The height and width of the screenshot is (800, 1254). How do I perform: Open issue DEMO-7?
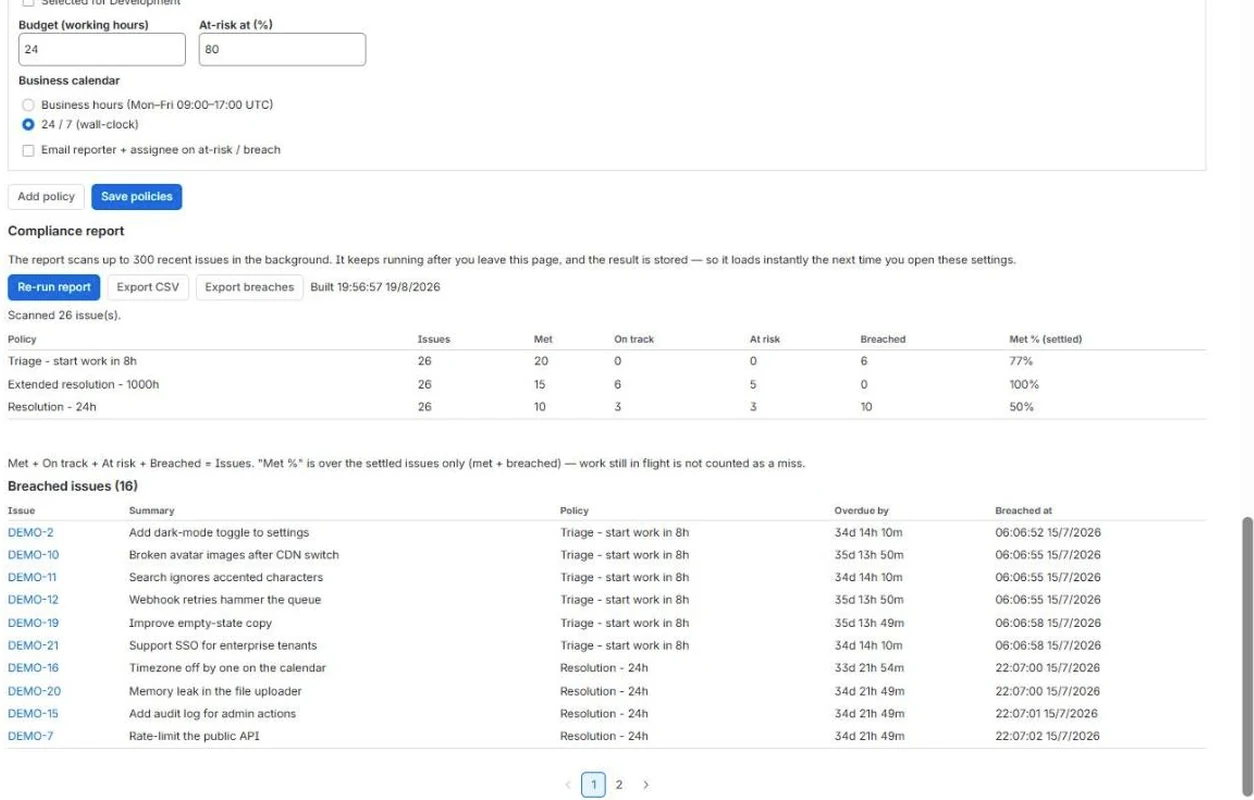31,736
